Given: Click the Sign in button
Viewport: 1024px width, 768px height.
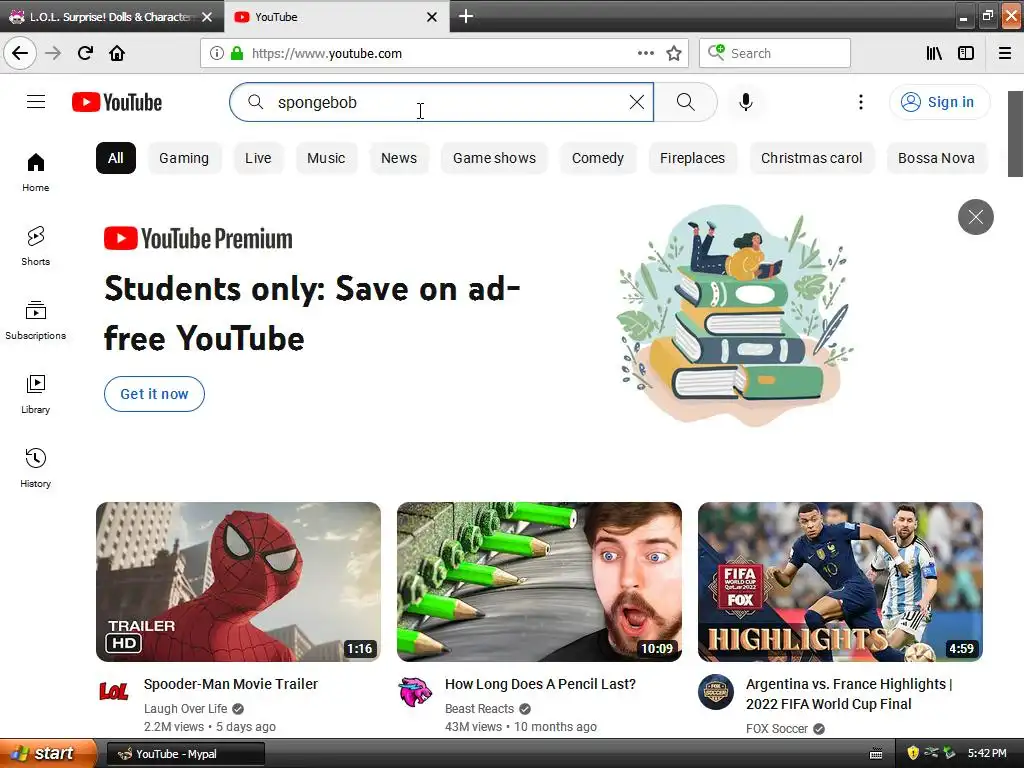Looking at the screenshot, I should (939, 102).
